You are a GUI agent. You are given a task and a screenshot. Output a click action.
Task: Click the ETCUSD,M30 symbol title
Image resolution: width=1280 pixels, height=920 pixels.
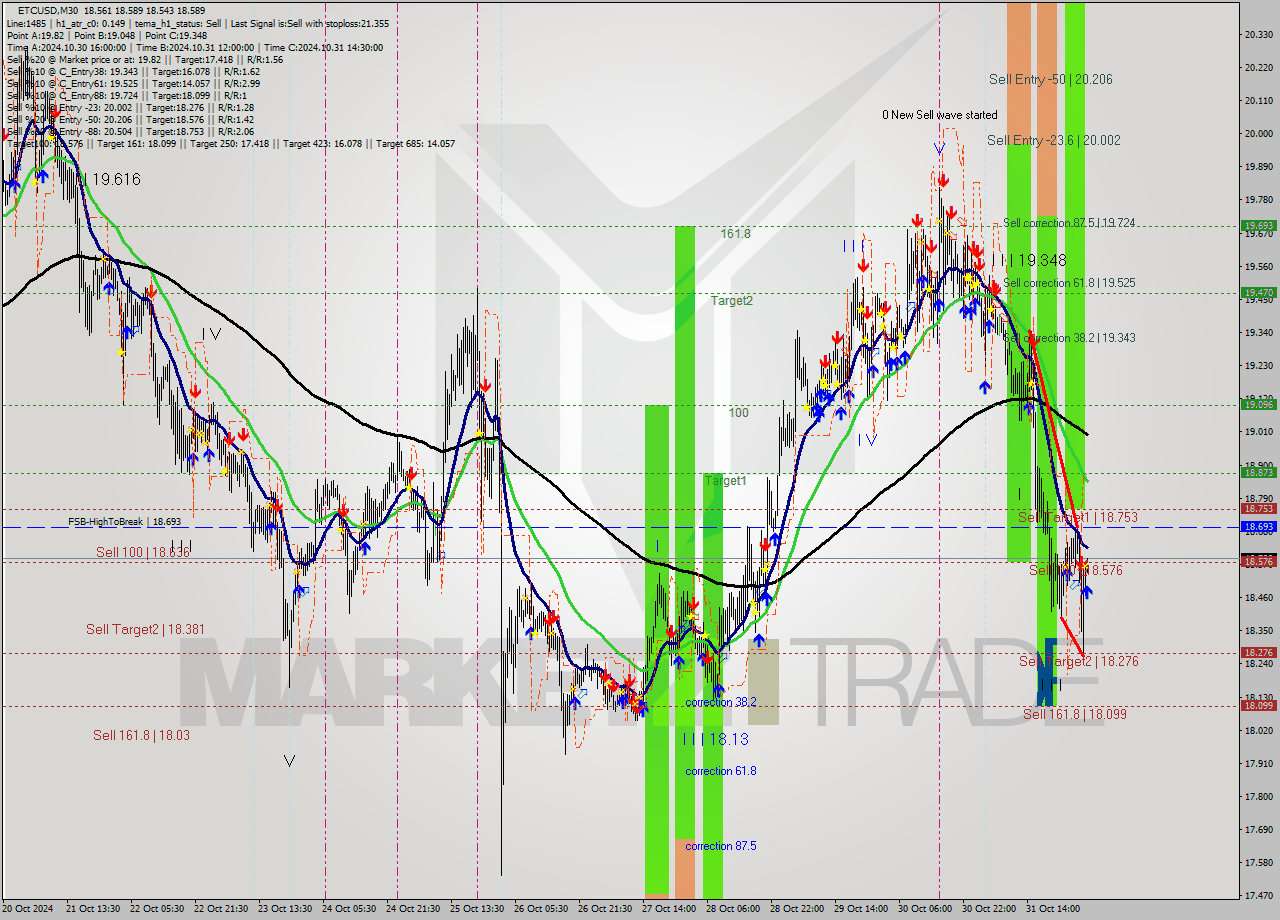(x=50, y=10)
